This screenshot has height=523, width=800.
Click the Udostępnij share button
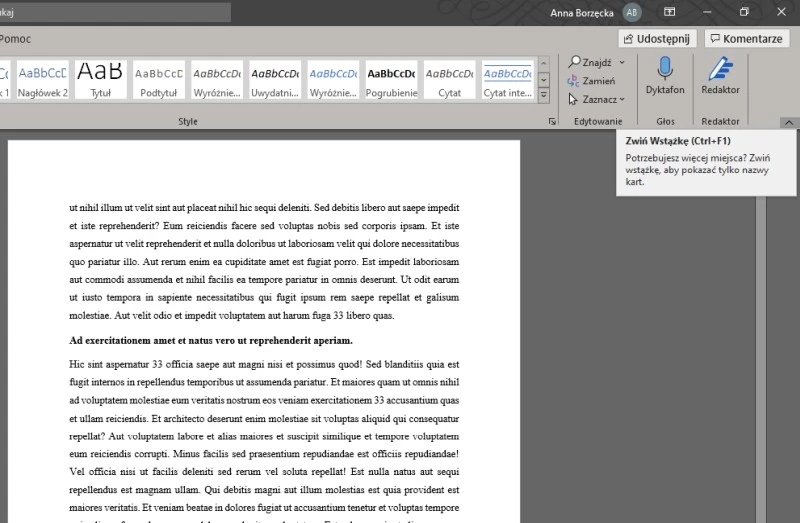(x=657, y=39)
